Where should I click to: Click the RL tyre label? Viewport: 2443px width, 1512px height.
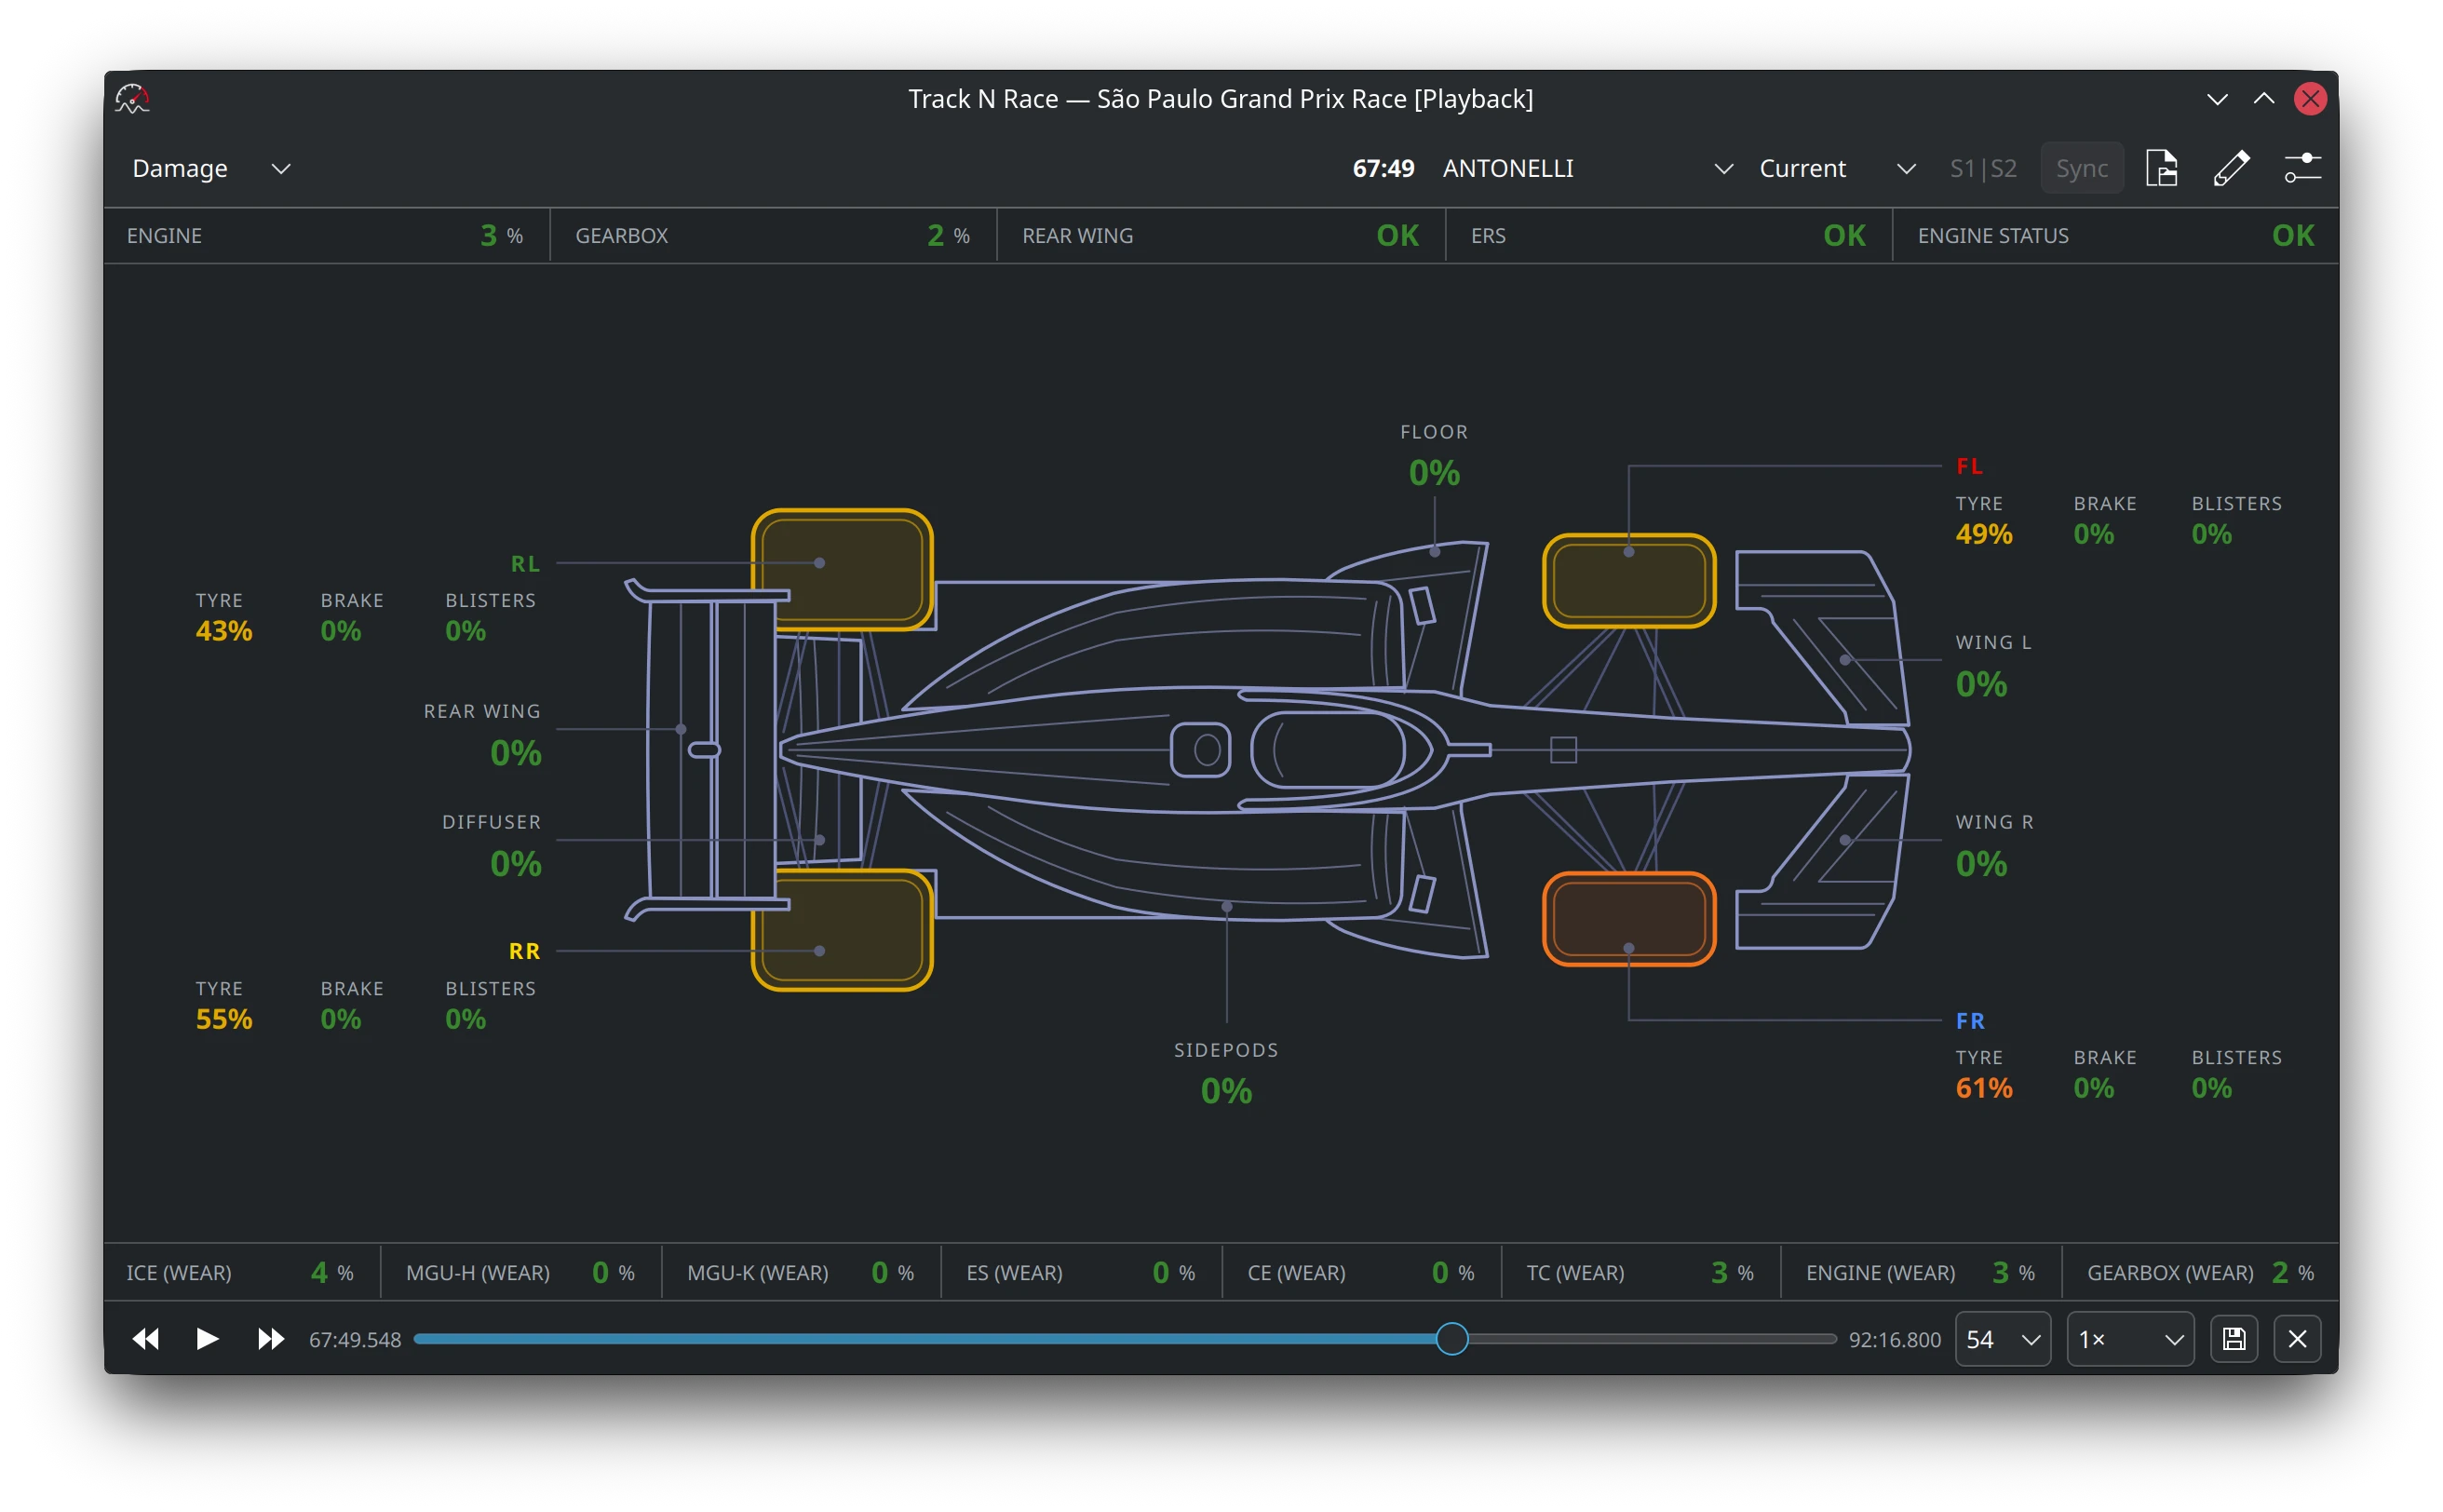[525, 564]
